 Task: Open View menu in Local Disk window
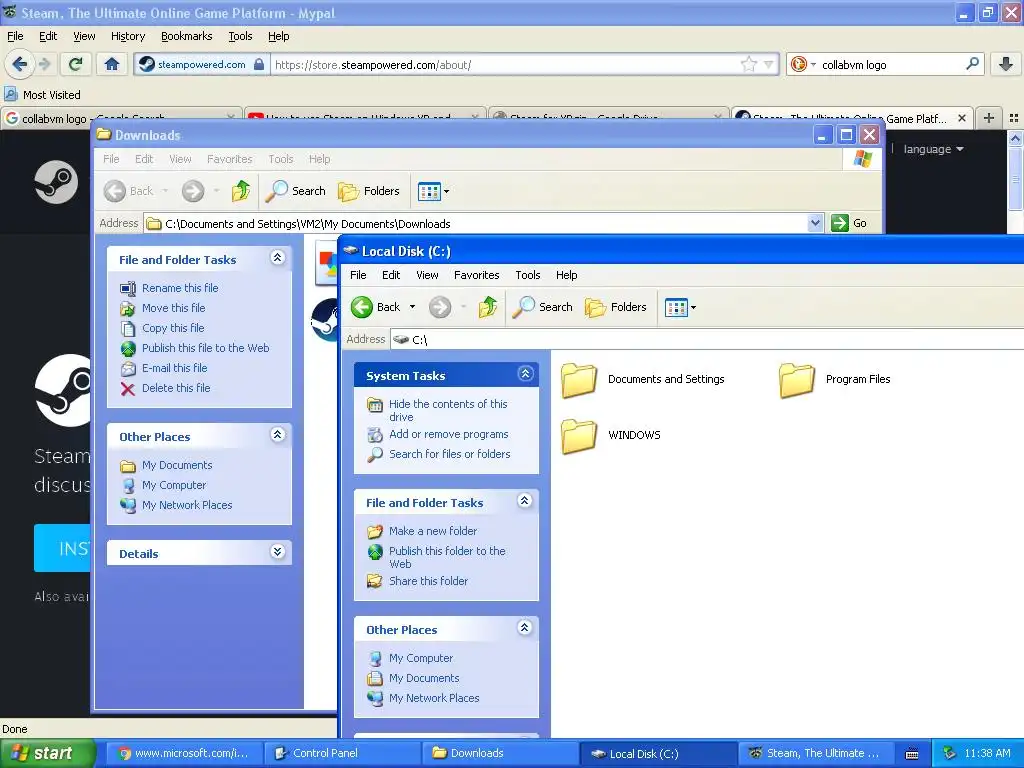coord(427,275)
